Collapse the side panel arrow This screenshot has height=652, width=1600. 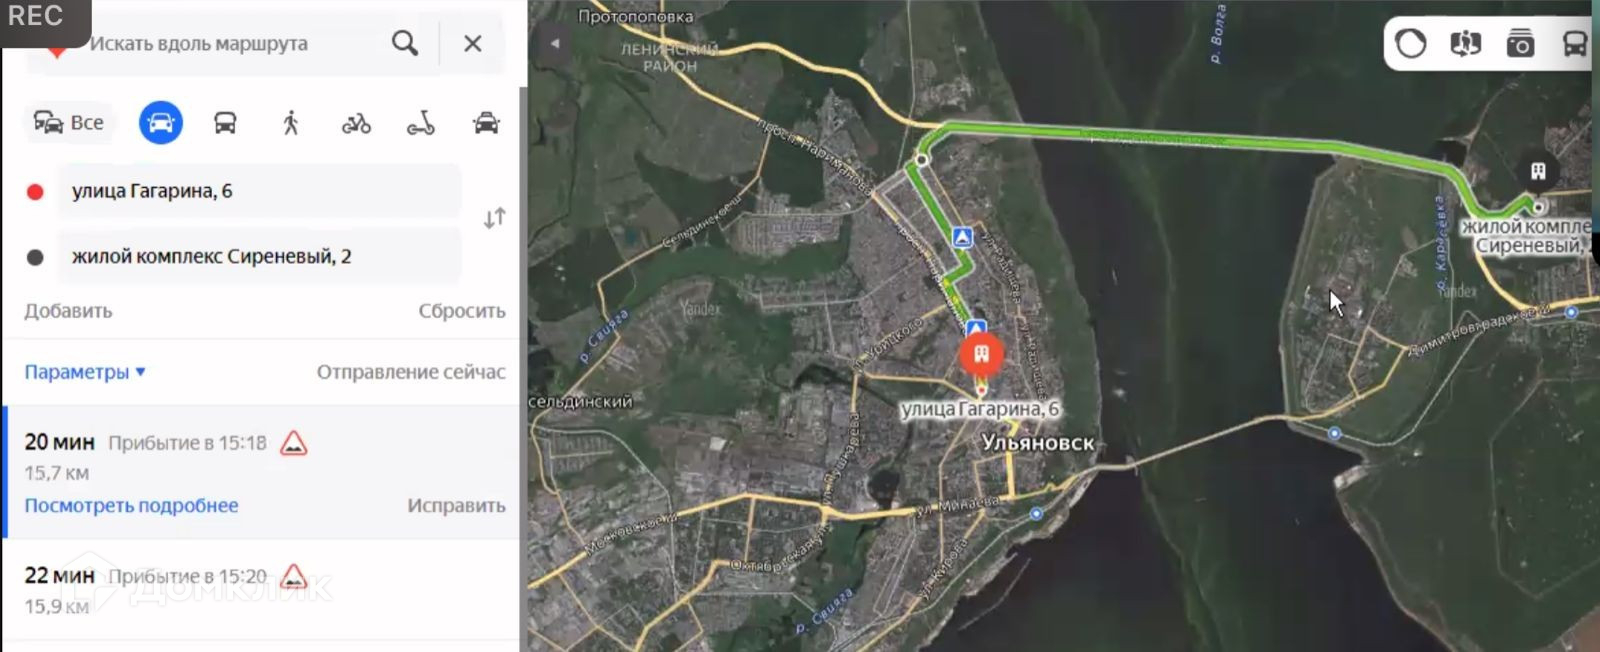(554, 43)
